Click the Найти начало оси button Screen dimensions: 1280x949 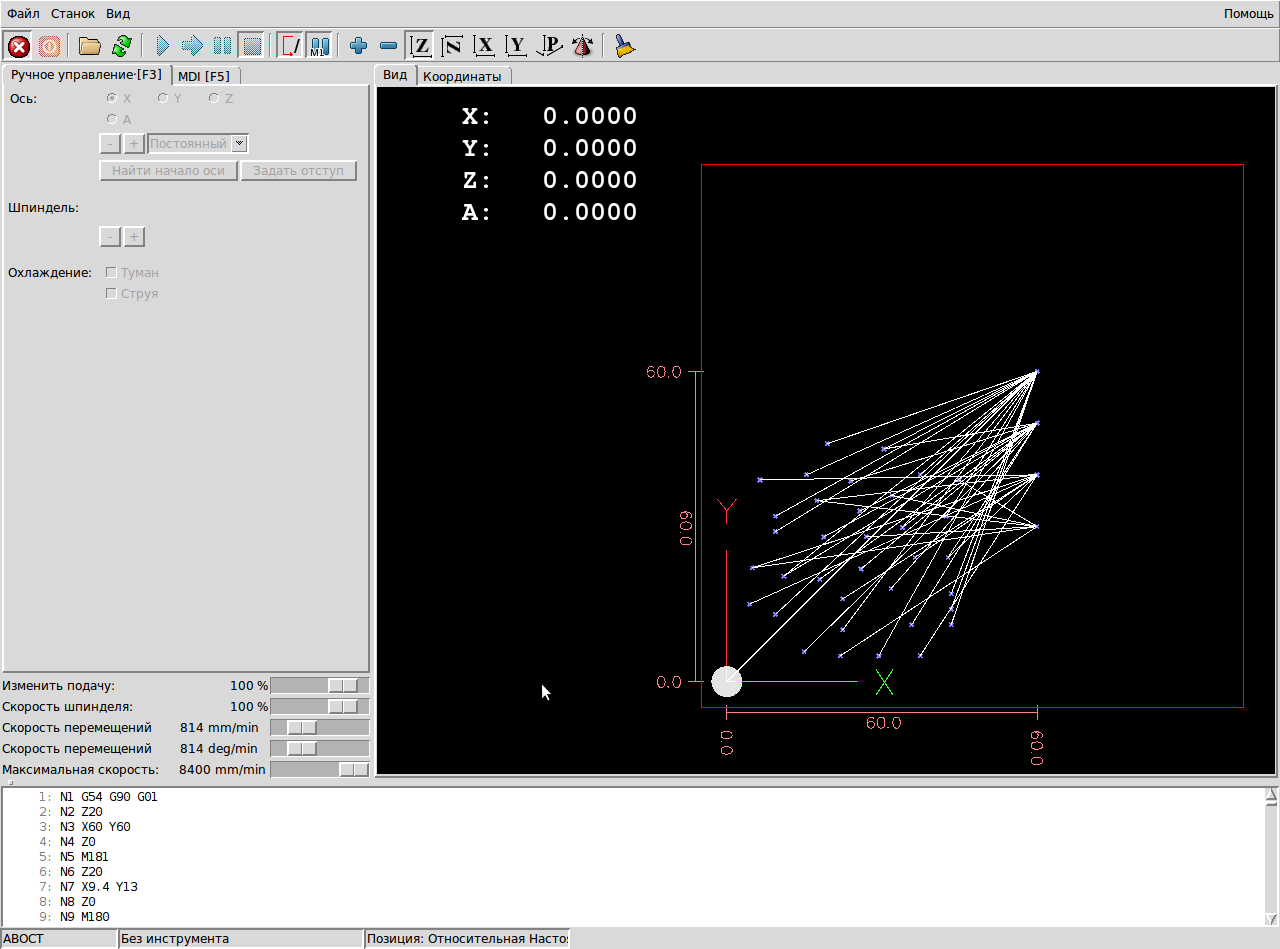(168, 171)
